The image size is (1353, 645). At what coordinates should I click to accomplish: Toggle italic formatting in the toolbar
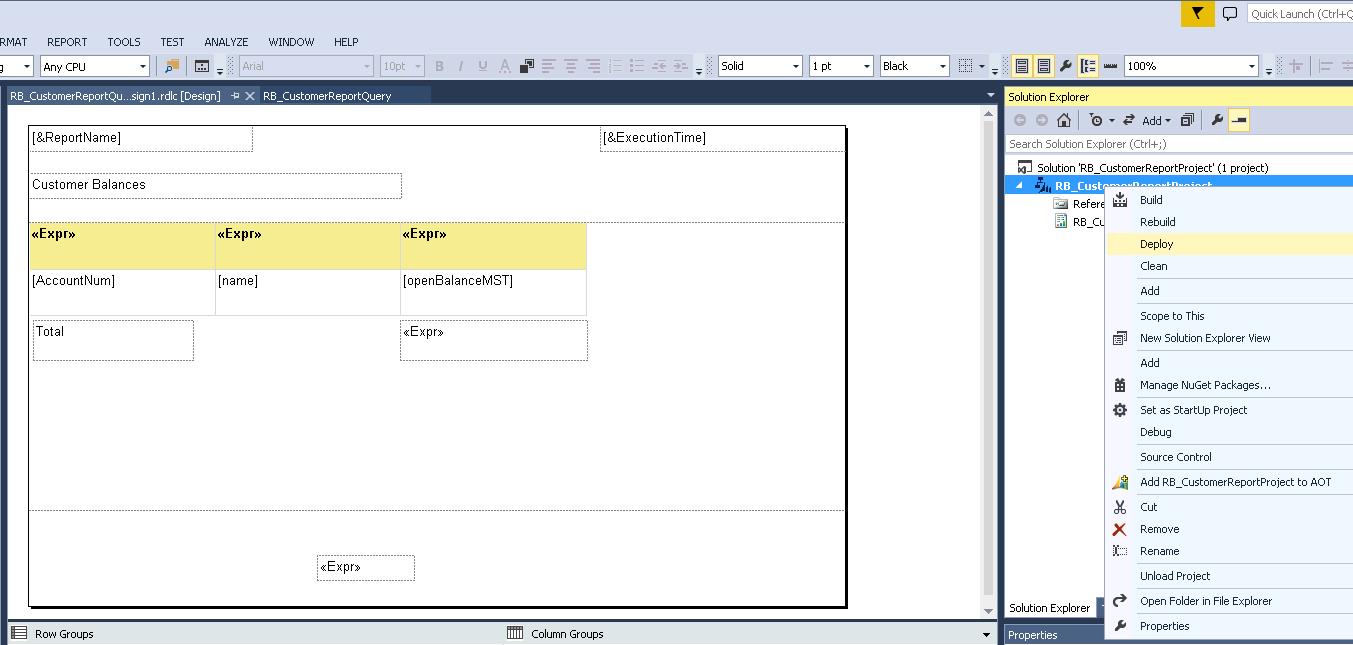pyautogui.click(x=458, y=65)
